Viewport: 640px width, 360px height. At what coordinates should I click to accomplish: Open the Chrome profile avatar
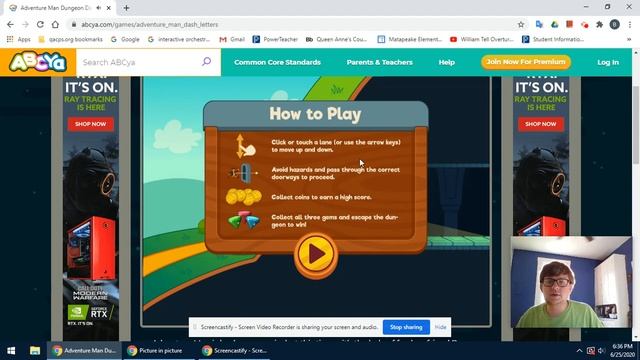pos(614,24)
